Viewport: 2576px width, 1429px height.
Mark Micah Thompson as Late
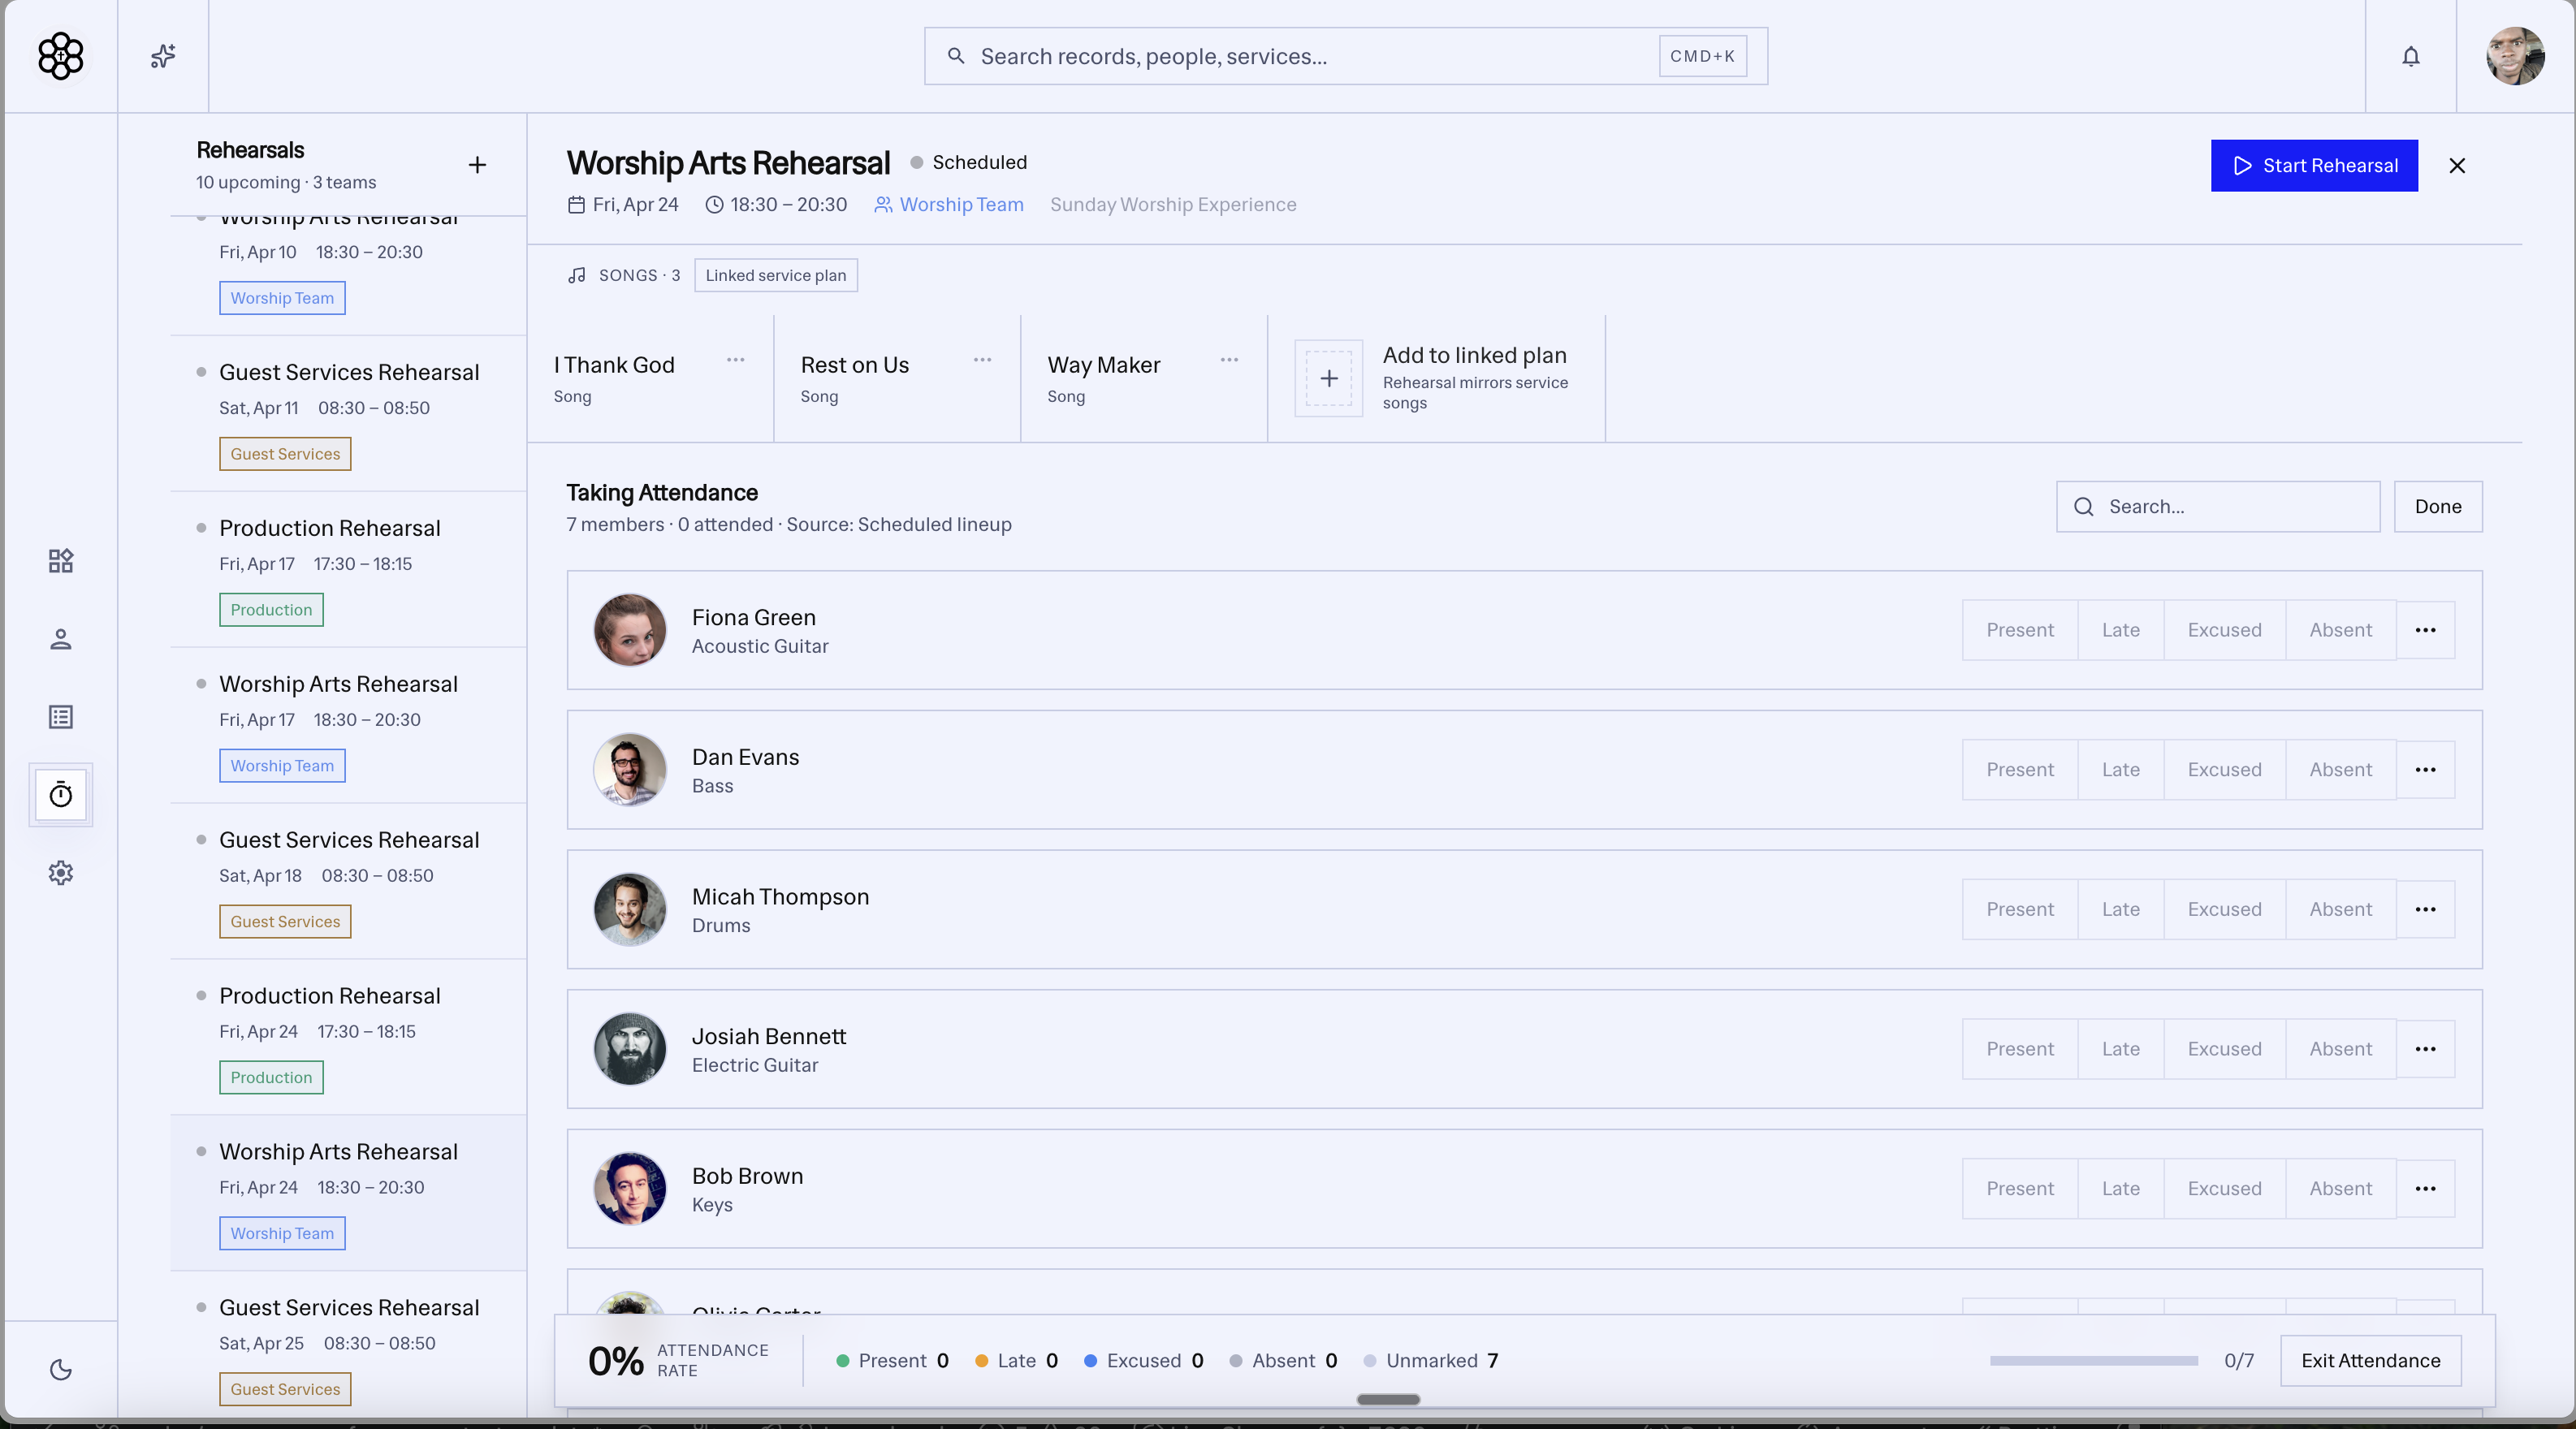pyautogui.click(x=2120, y=910)
